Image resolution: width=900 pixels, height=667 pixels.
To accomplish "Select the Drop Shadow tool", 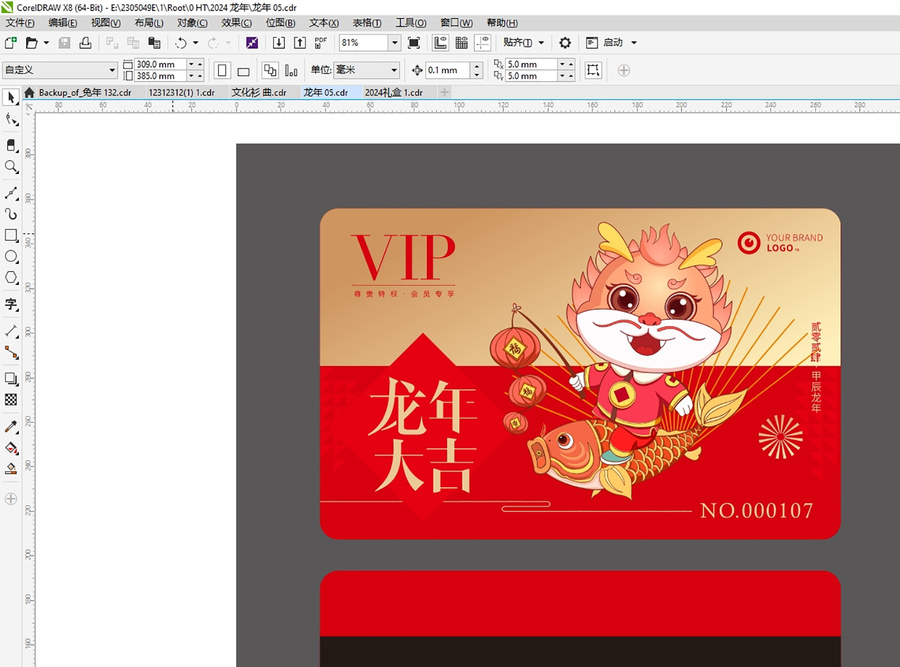I will [11, 378].
